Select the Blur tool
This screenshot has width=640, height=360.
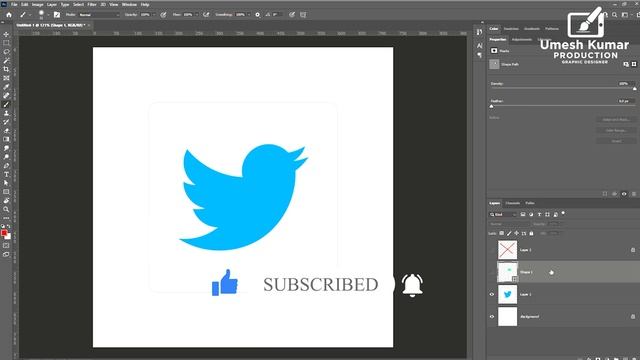(x=6, y=148)
